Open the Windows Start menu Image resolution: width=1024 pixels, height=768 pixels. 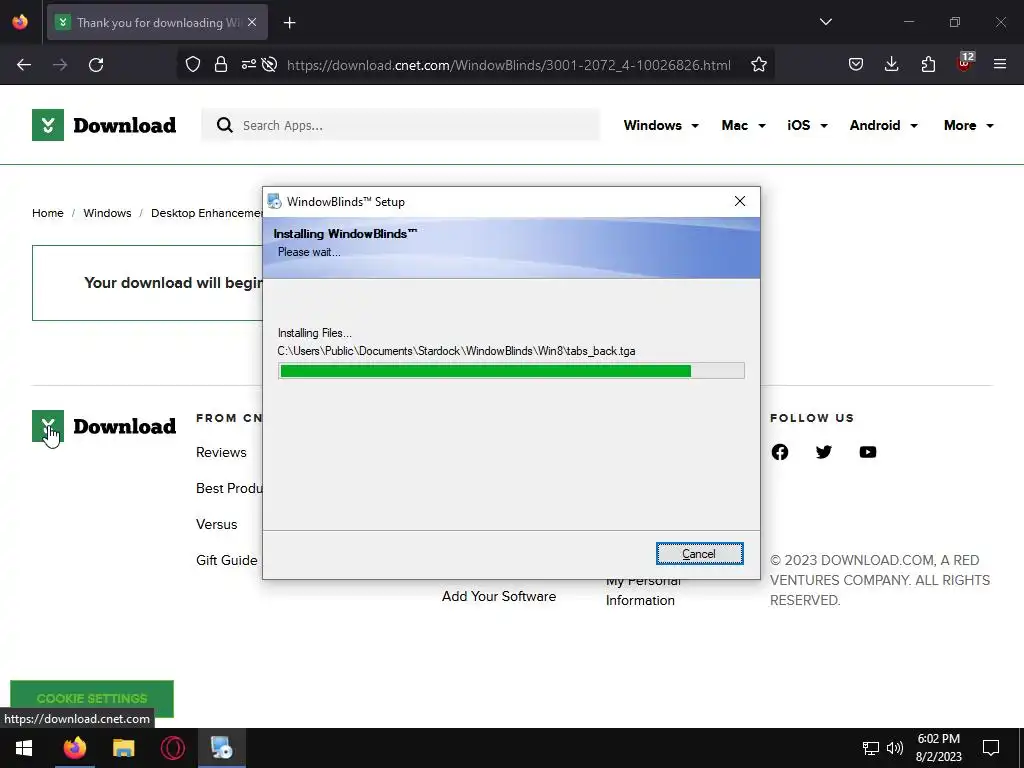(x=24, y=748)
